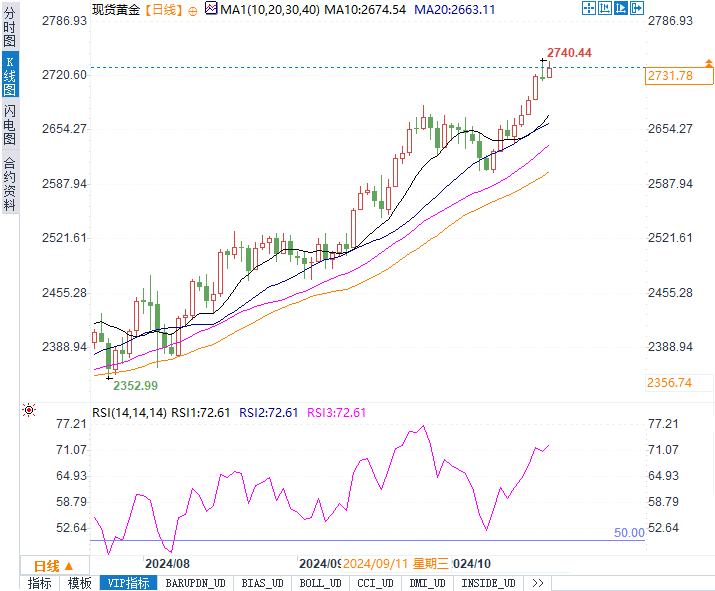Open the 指标 tab at bottom
Image resolution: width=715 pixels, height=591 pixels.
coord(40,583)
